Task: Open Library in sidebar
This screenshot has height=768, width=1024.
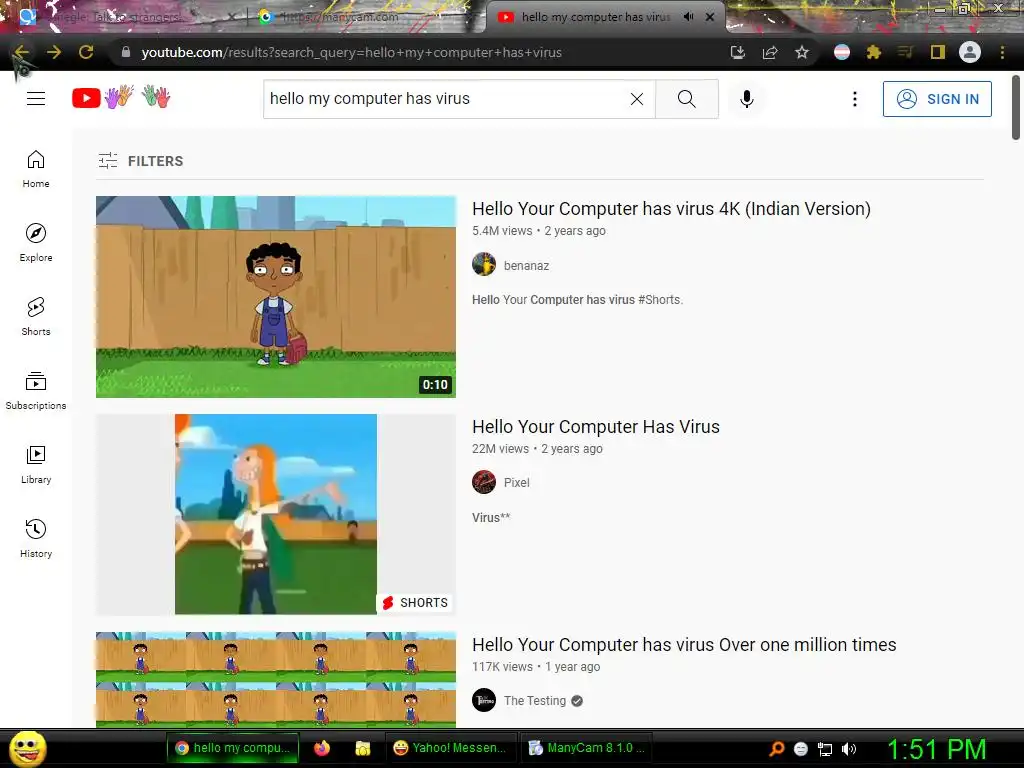Action: pyautogui.click(x=36, y=464)
